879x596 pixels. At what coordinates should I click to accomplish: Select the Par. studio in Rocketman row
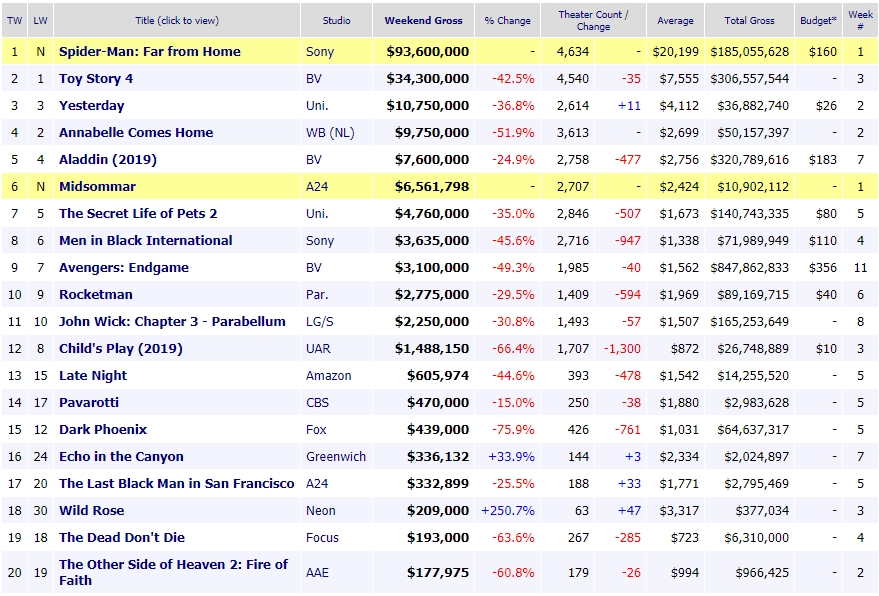click(317, 294)
